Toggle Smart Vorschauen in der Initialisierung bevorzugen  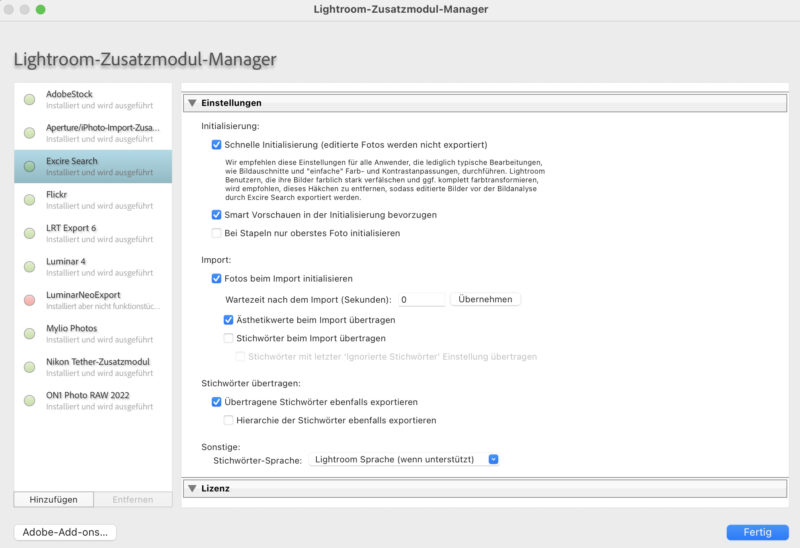[x=216, y=215]
